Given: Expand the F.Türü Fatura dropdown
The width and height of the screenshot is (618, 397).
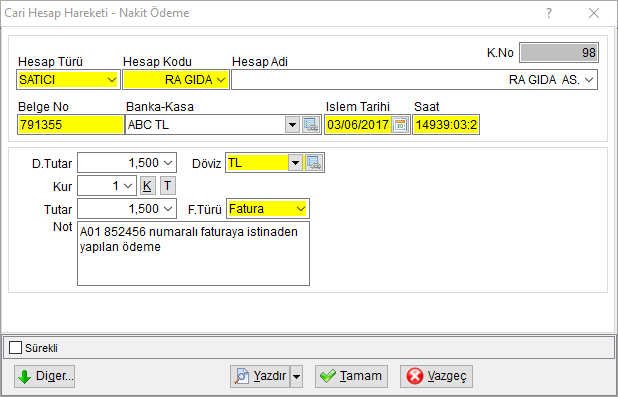Looking at the screenshot, I should point(301,209).
